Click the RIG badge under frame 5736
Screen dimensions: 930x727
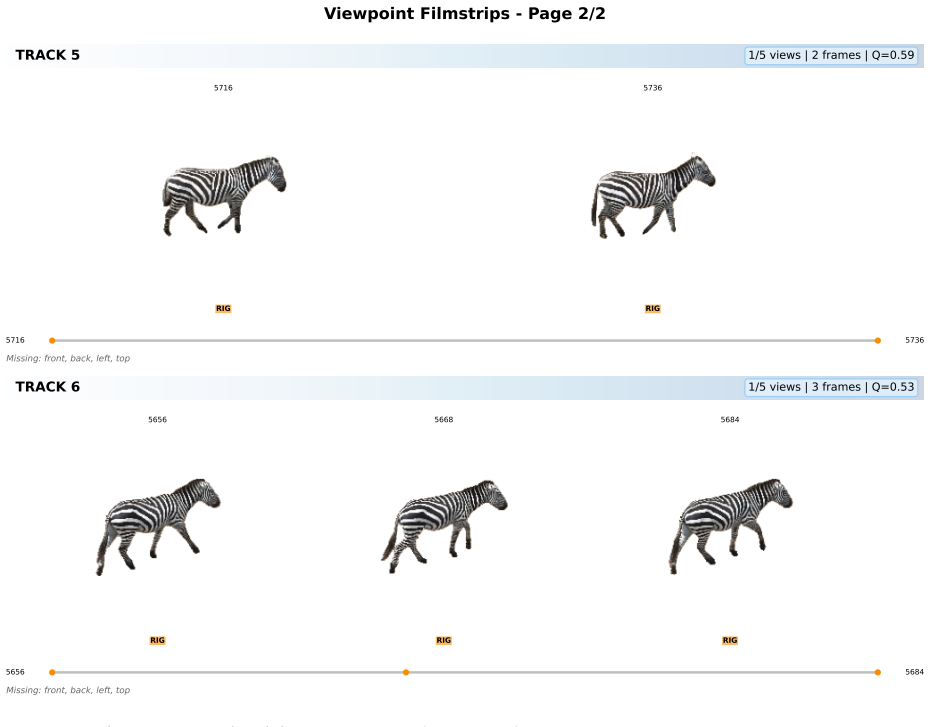pyautogui.click(x=652, y=308)
